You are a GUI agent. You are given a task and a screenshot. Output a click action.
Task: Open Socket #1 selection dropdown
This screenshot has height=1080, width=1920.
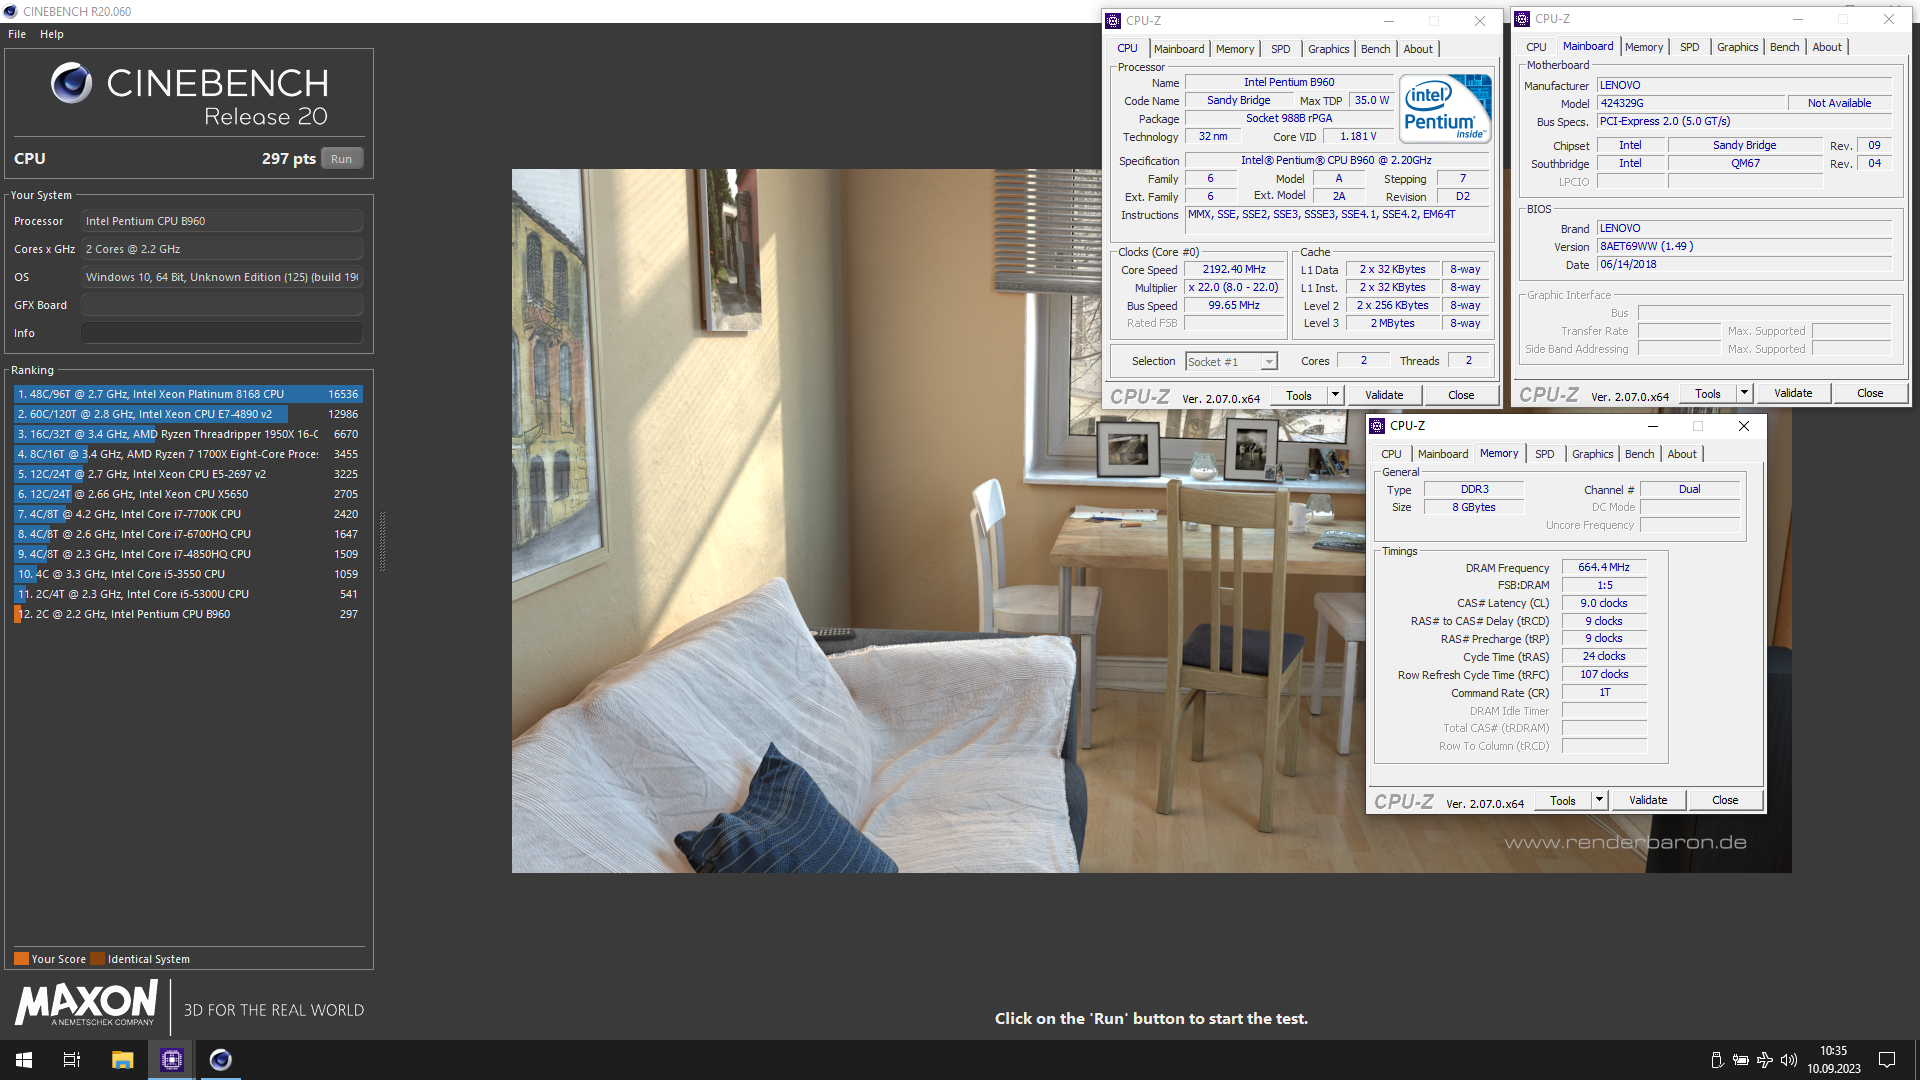click(1232, 362)
